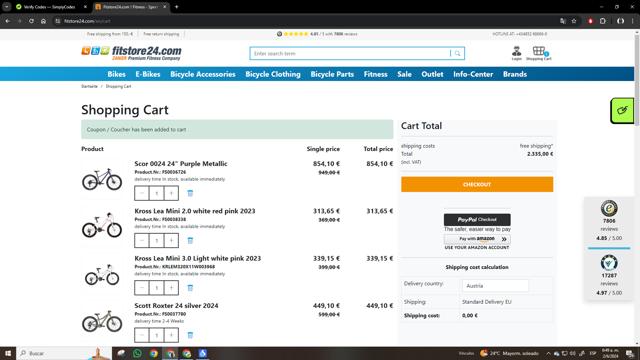
Task: Open Kross Lea Mini 2.0 white red pink link
Action: coord(195,211)
